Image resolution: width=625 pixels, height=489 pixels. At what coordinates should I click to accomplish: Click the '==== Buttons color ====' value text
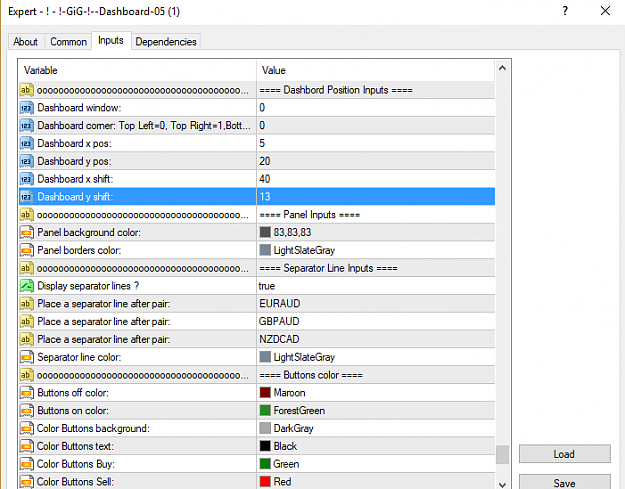pyautogui.click(x=311, y=375)
